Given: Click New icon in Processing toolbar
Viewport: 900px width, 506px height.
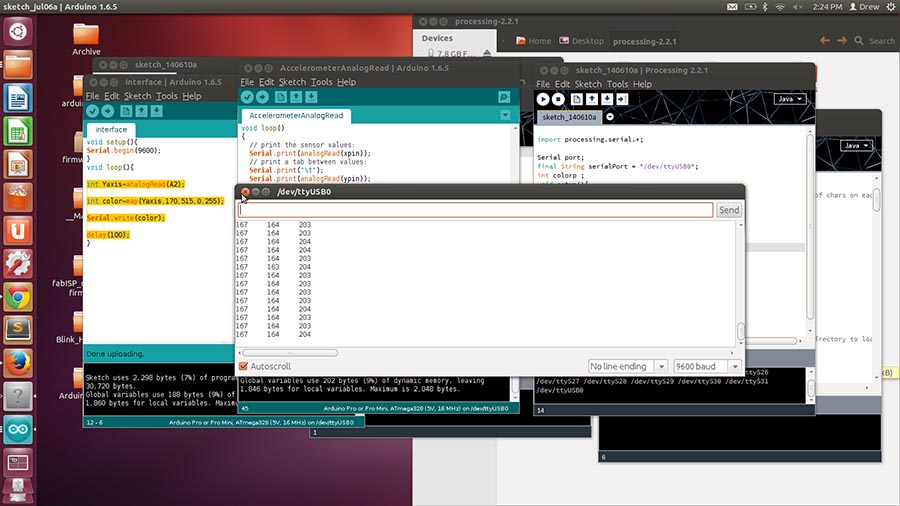Looking at the screenshot, I should point(577,99).
